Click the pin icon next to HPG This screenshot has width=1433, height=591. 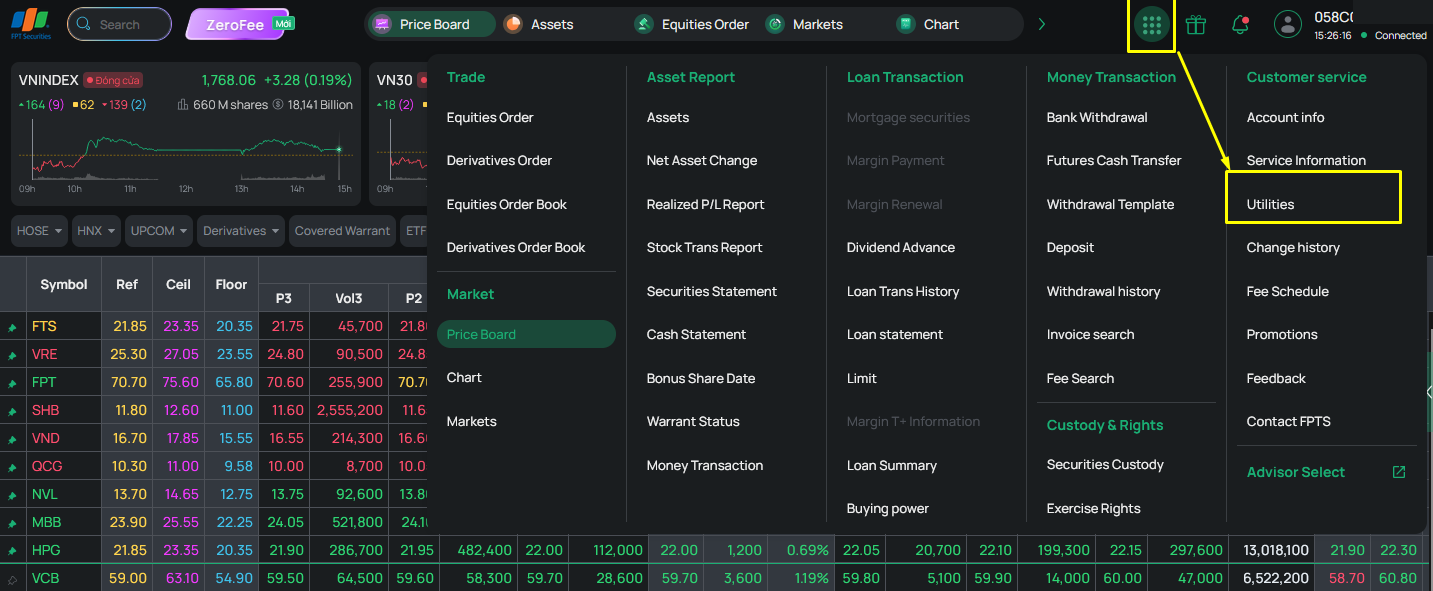[x=12, y=551]
